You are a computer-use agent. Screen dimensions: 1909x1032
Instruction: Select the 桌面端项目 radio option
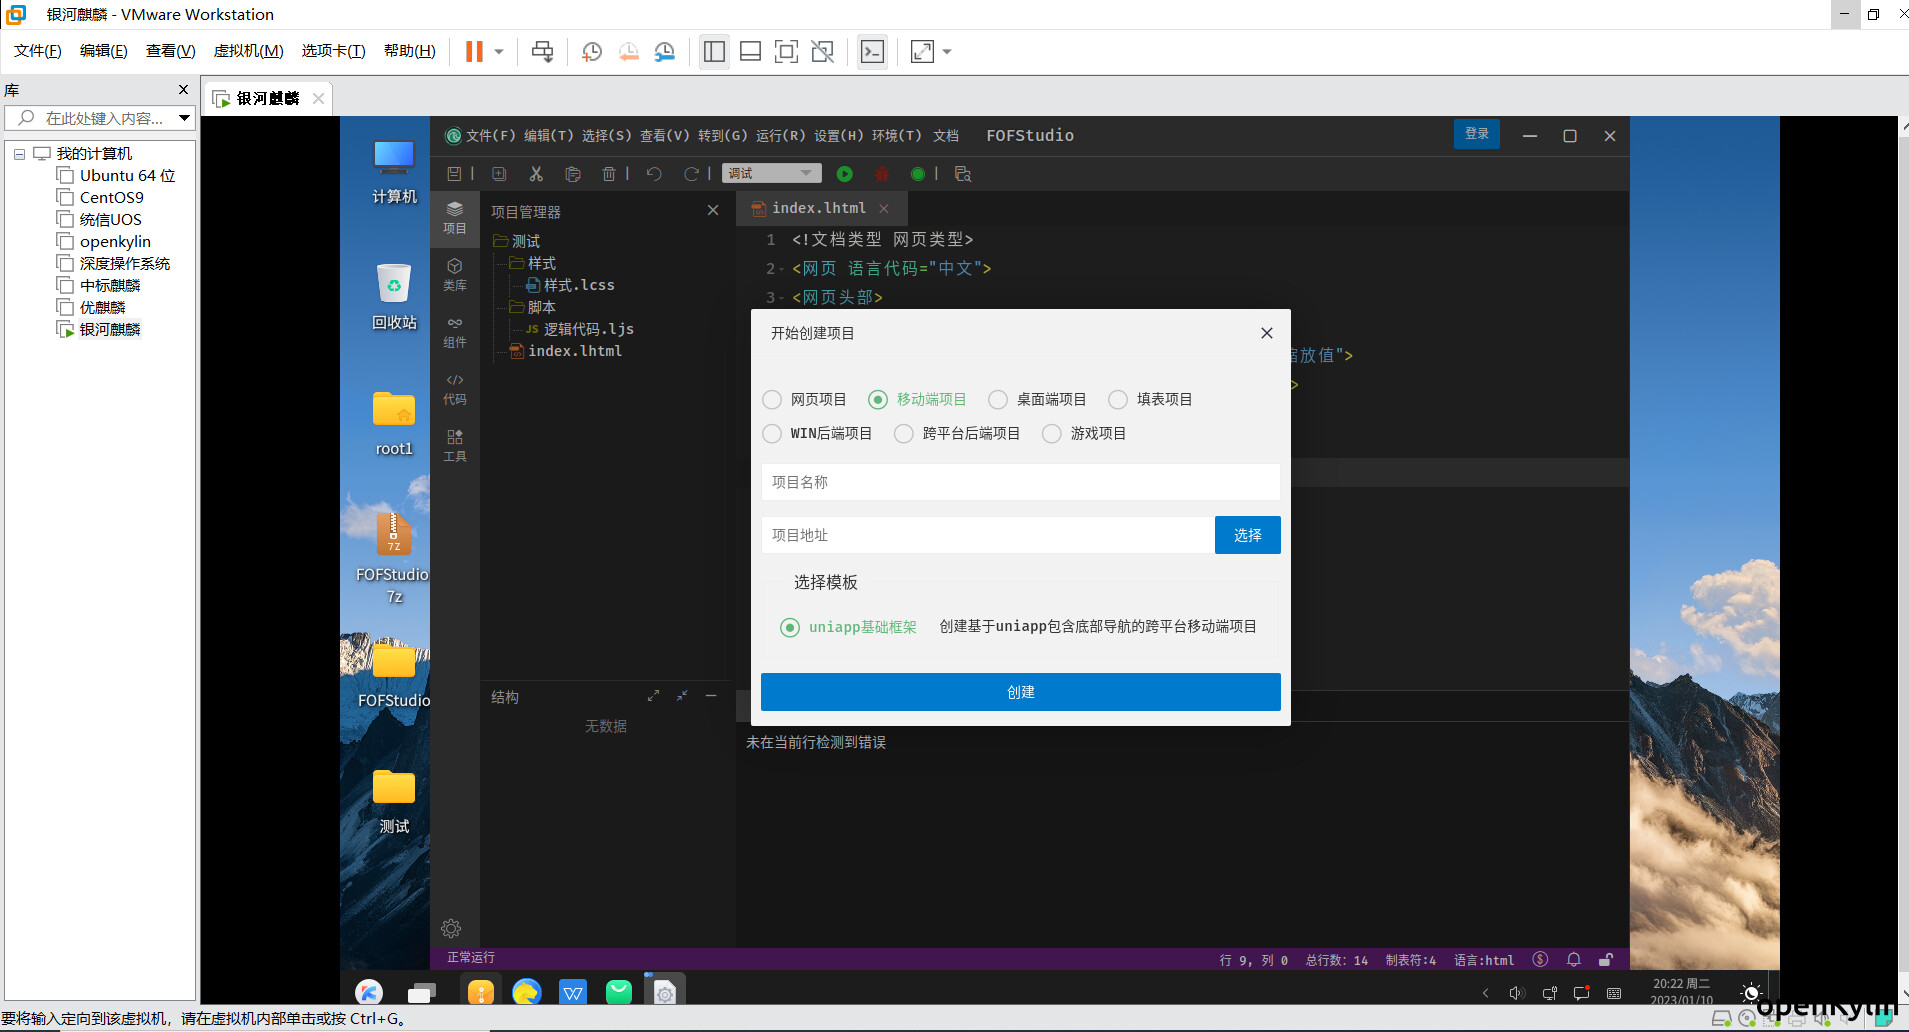[998, 400]
